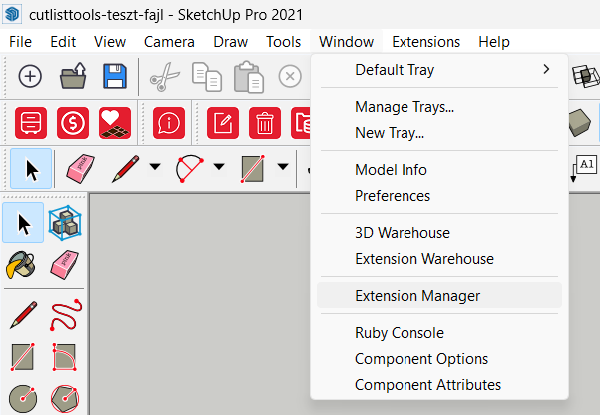Open the Extensions menu
The image size is (600, 415).
[x=426, y=42]
